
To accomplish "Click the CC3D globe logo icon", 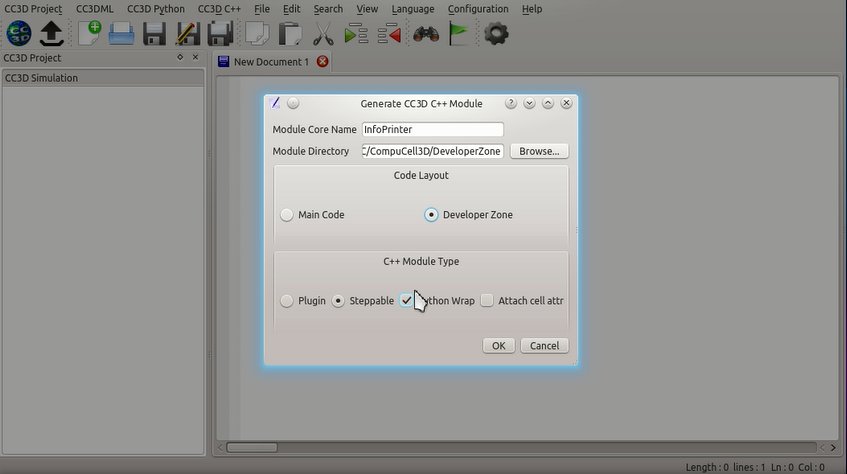I will click(18, 34).
